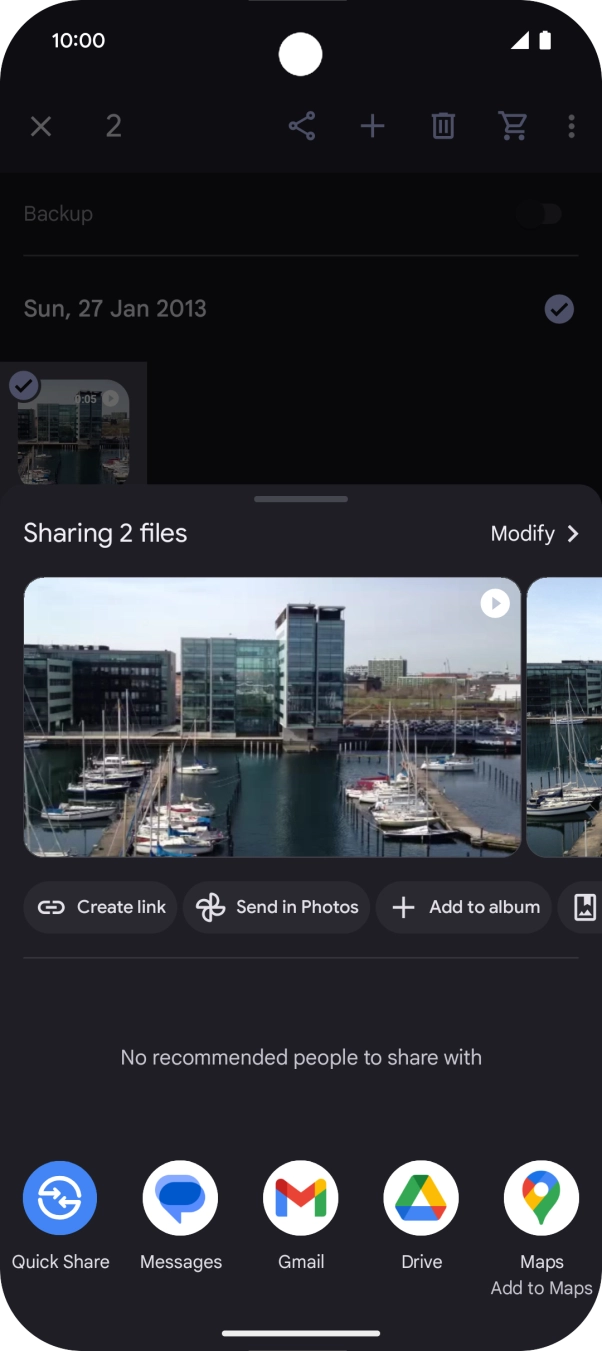Share to the Messages app
This screenshot has height=1351, width=602.
[x=181, y=1198]
